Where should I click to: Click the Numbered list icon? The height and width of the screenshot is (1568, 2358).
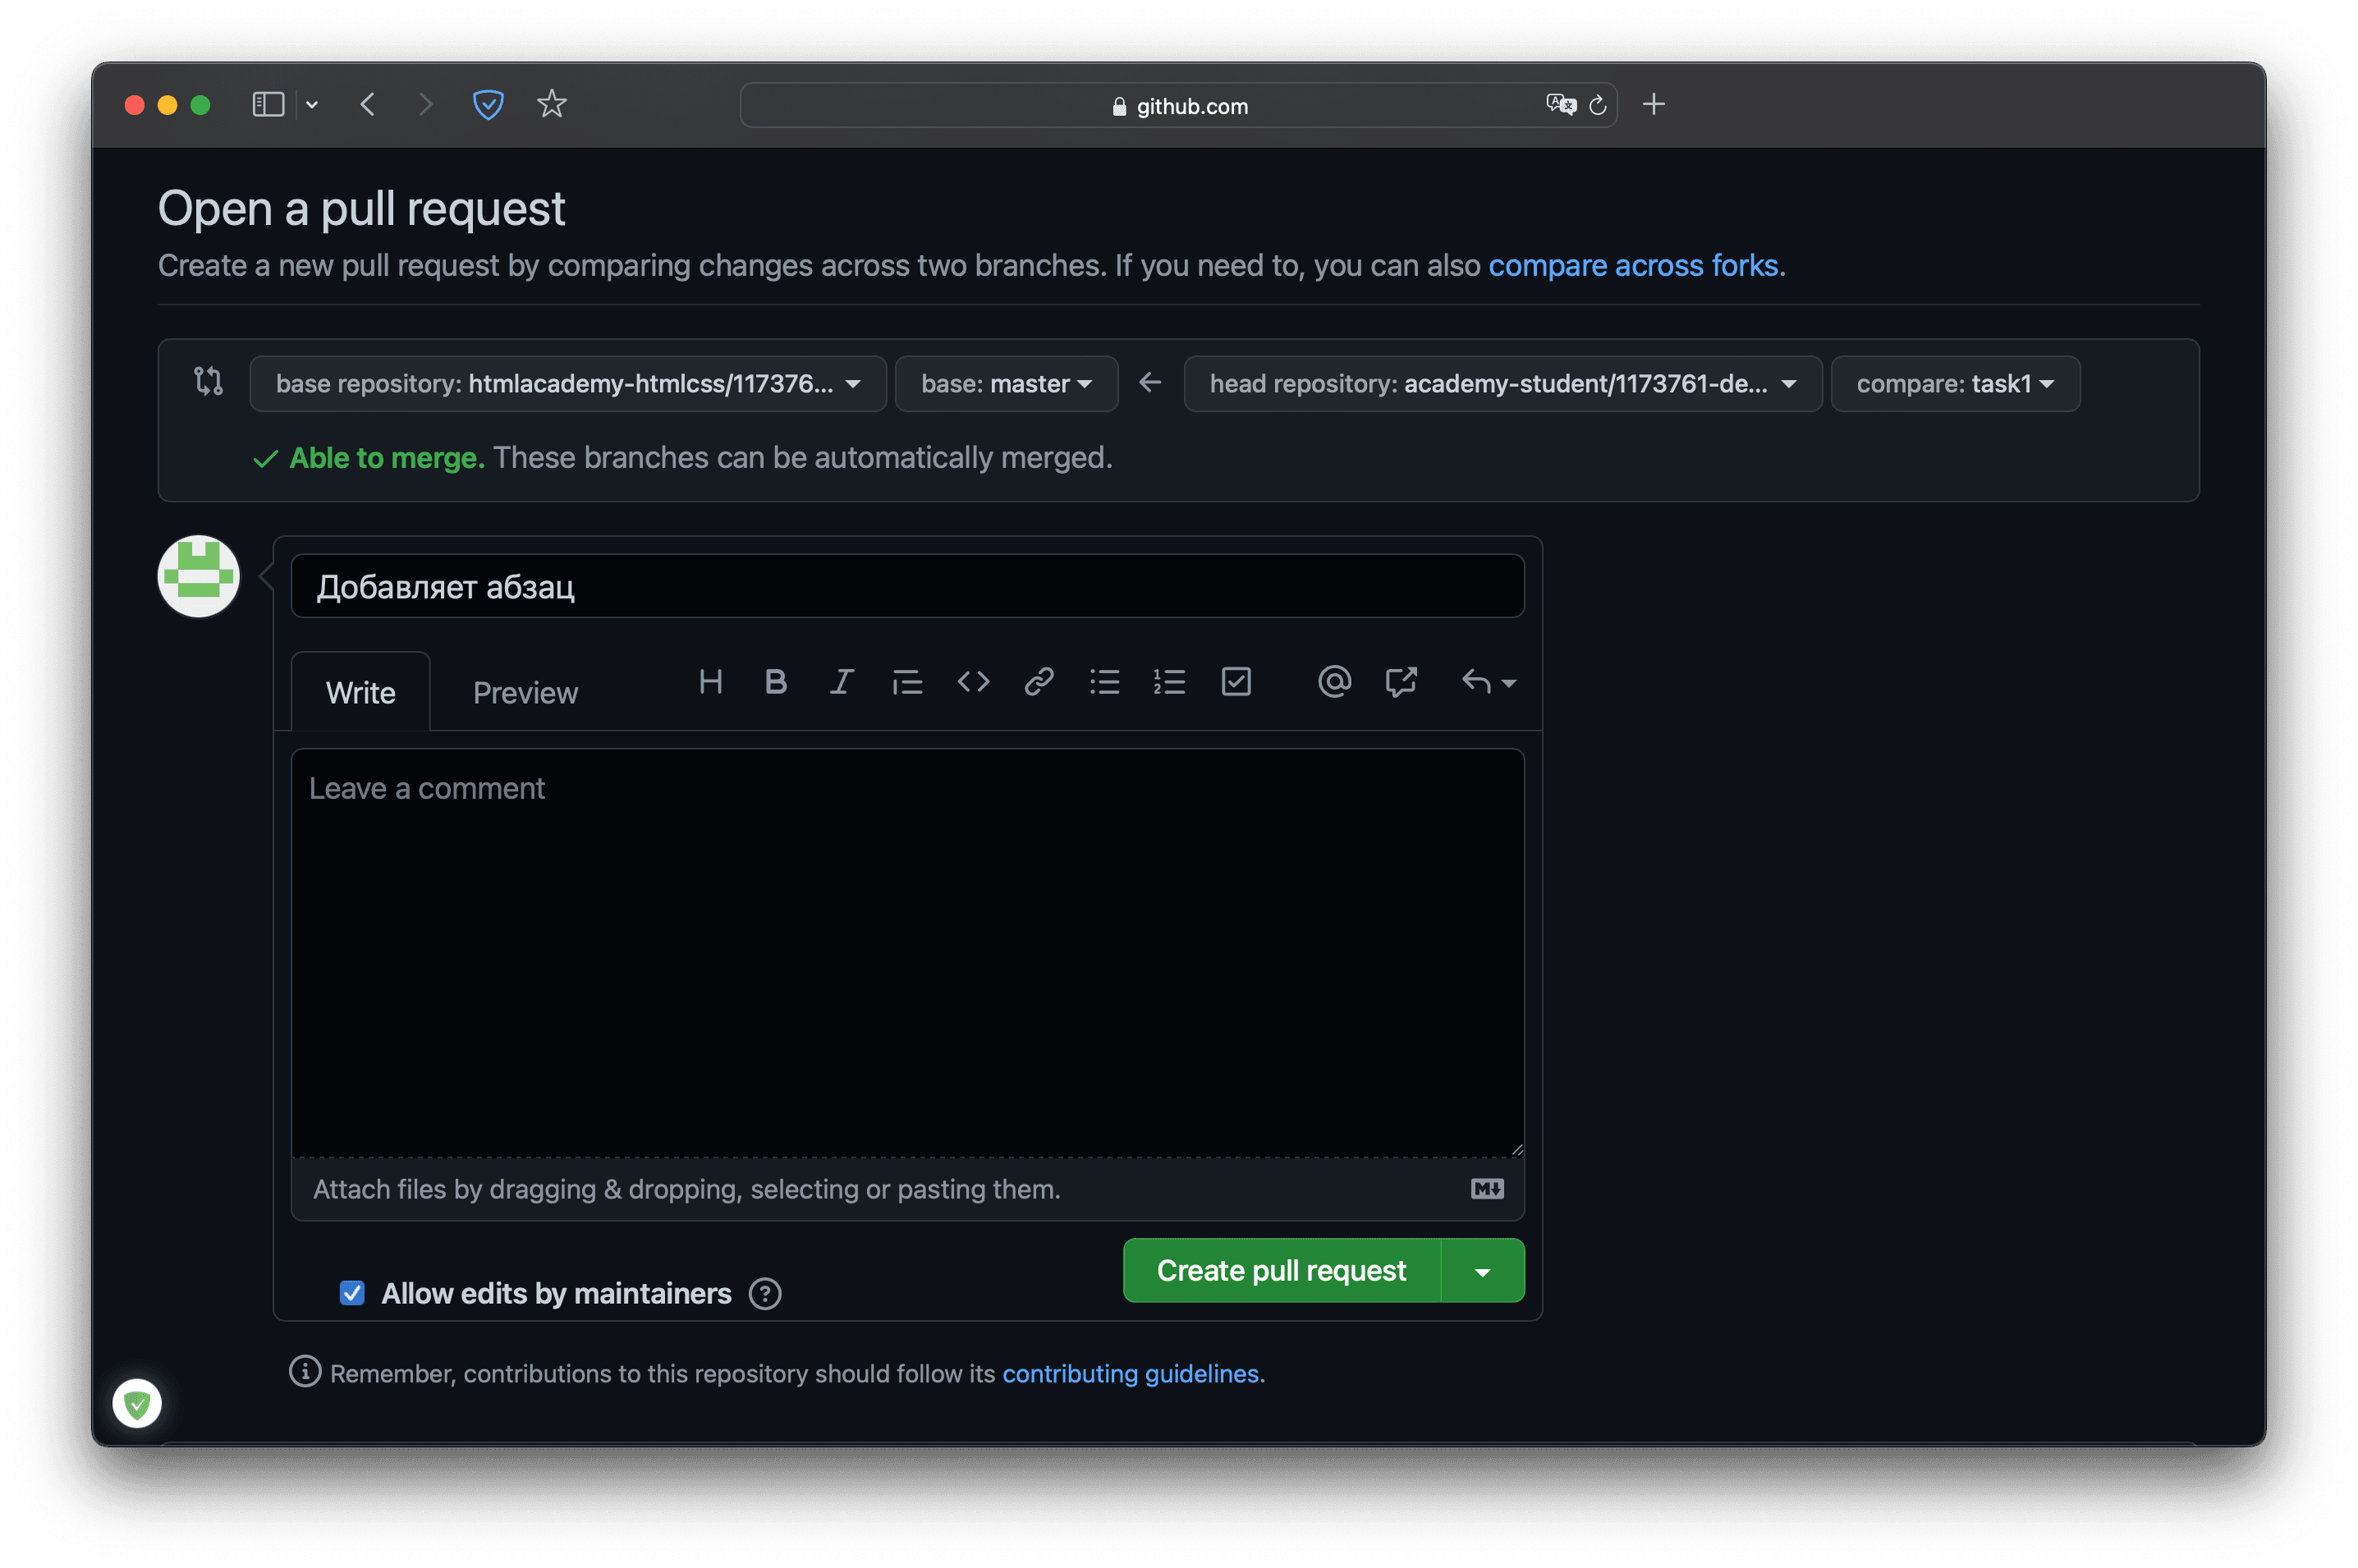click(1168, 681)
